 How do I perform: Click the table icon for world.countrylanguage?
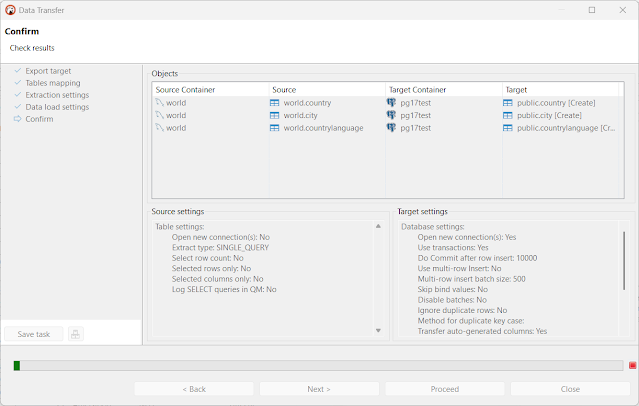click(x=275, y=128)
